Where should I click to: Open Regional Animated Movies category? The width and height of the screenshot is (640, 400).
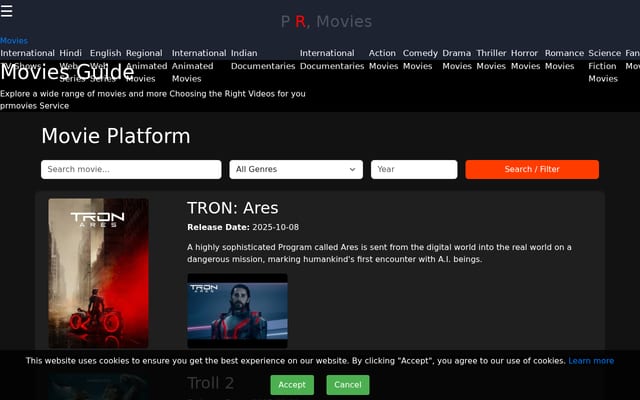coord(146,66)
